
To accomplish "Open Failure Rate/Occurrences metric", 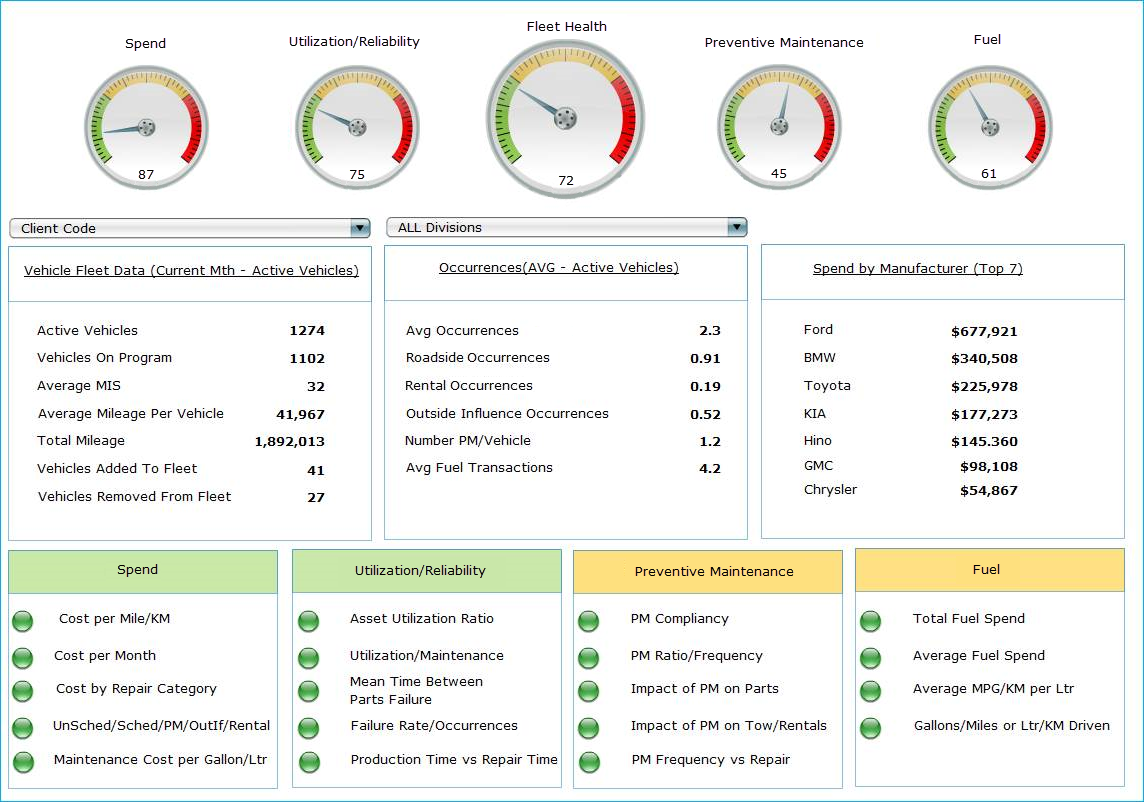I will tap(434, 726).
